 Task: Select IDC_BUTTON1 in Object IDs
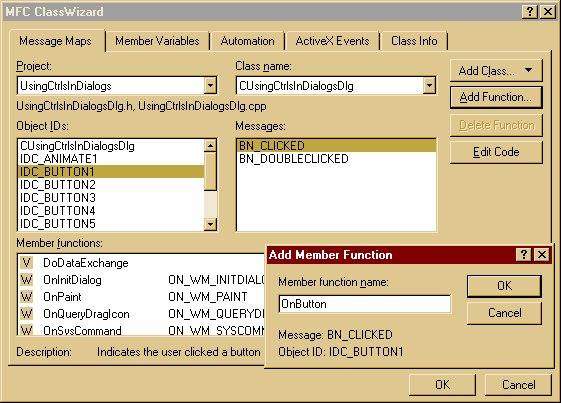click(111, 171)
